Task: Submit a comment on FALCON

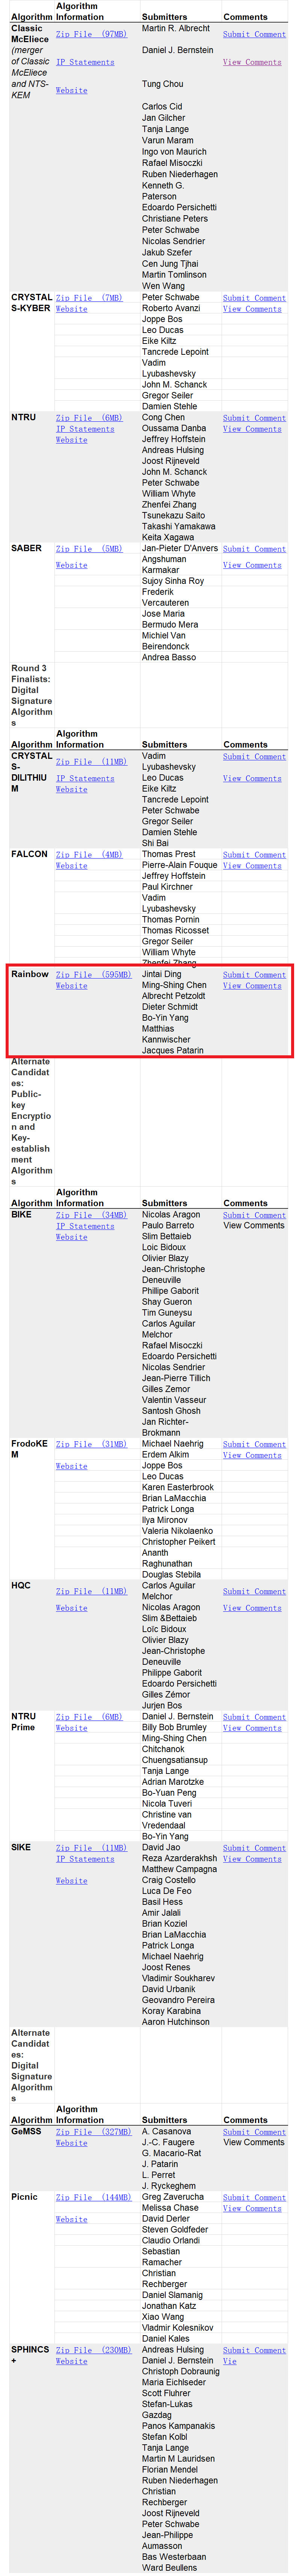Action: tap(254, 855)
